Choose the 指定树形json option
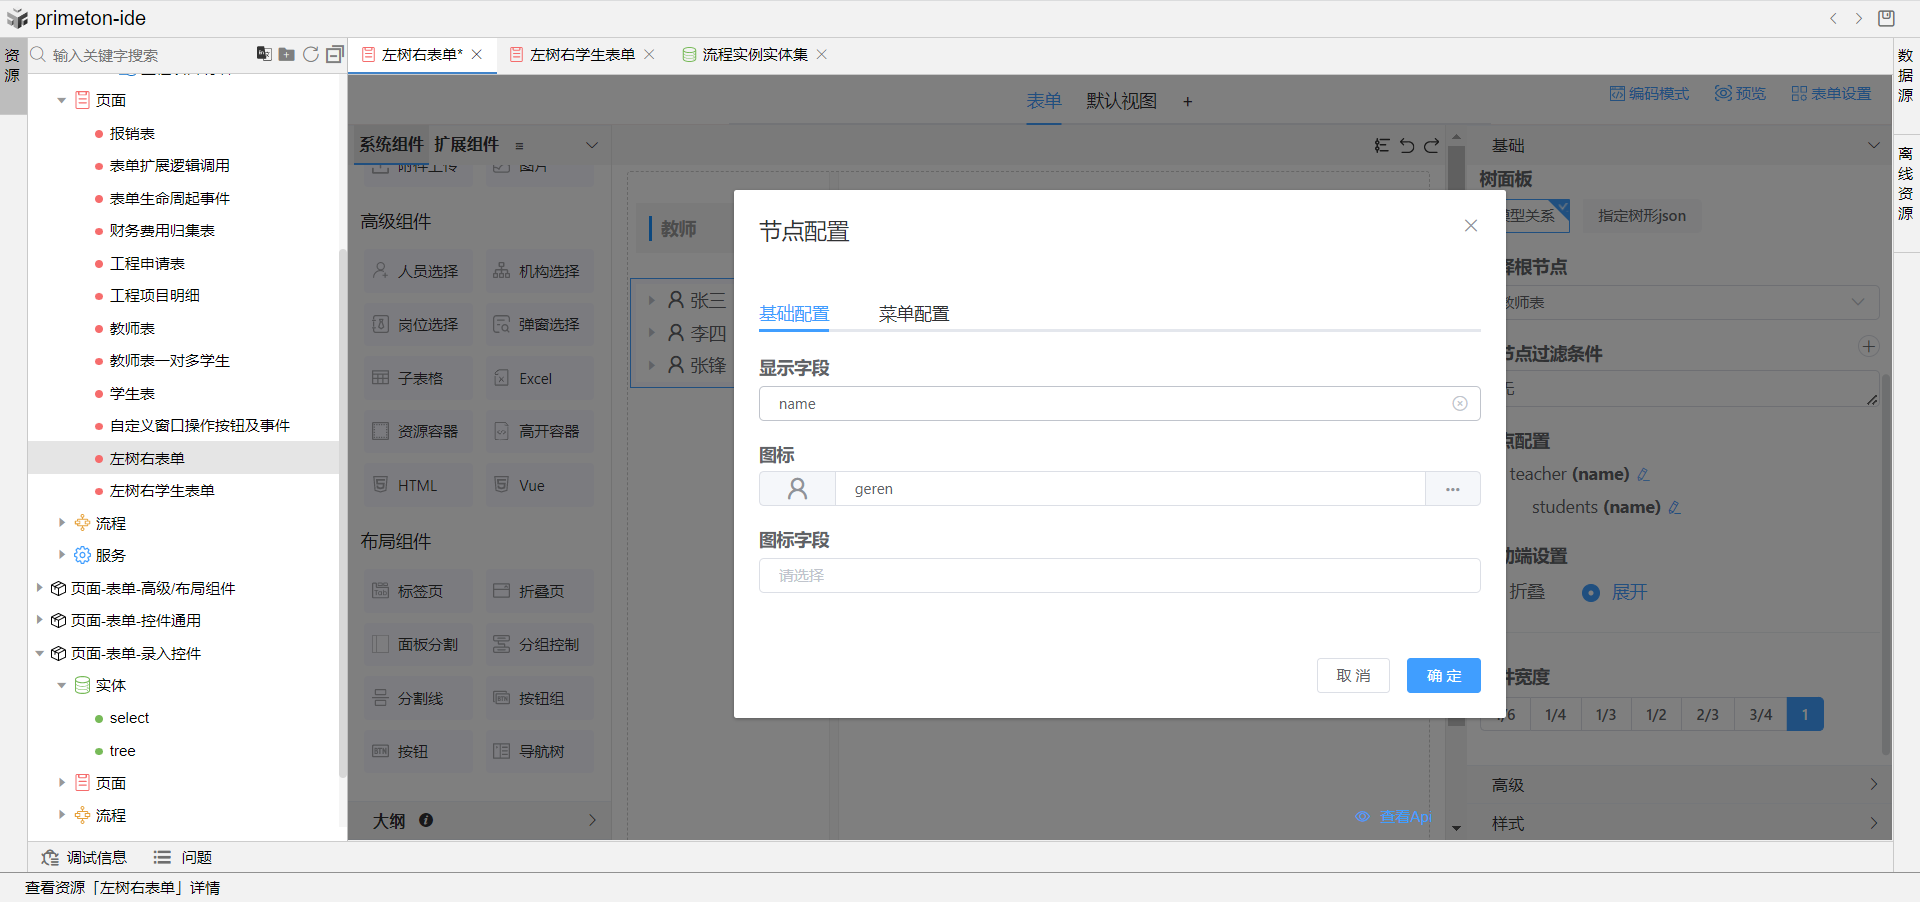 [1641, 216]
